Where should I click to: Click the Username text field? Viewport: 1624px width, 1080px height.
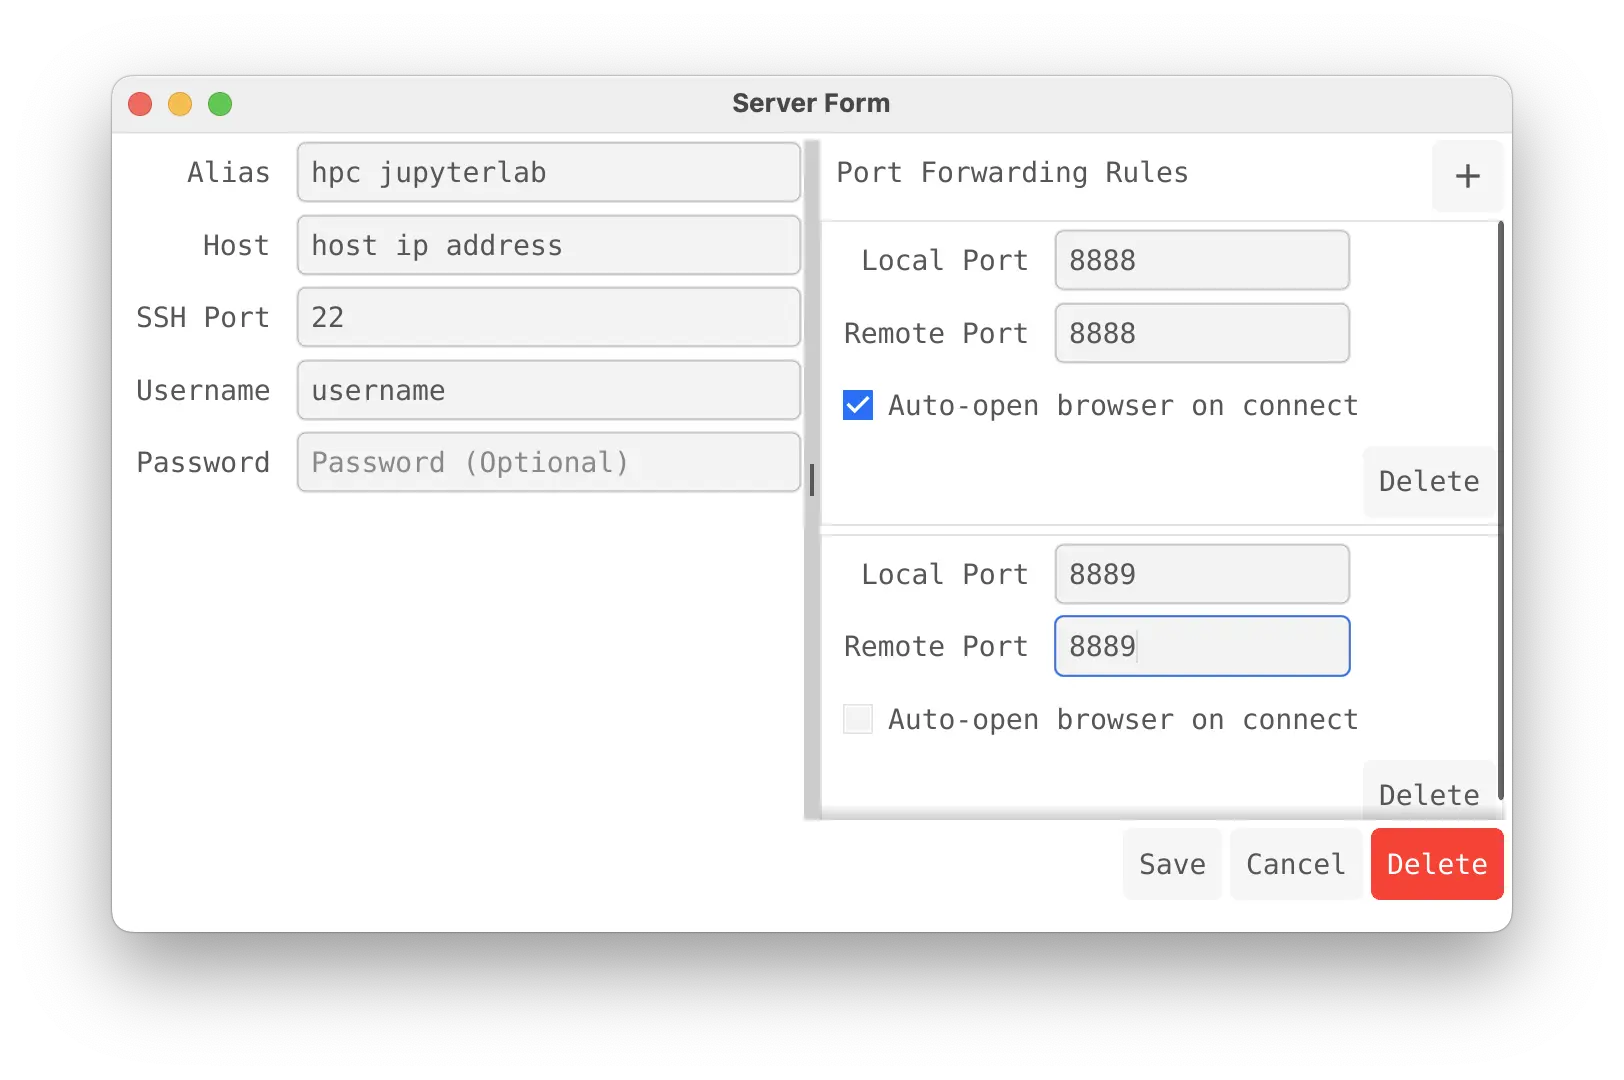tap(548, 390)
